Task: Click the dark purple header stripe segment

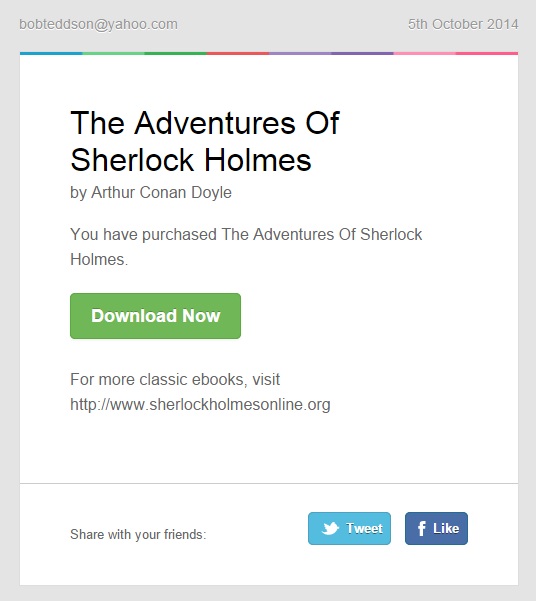Action: coord(362,53)
